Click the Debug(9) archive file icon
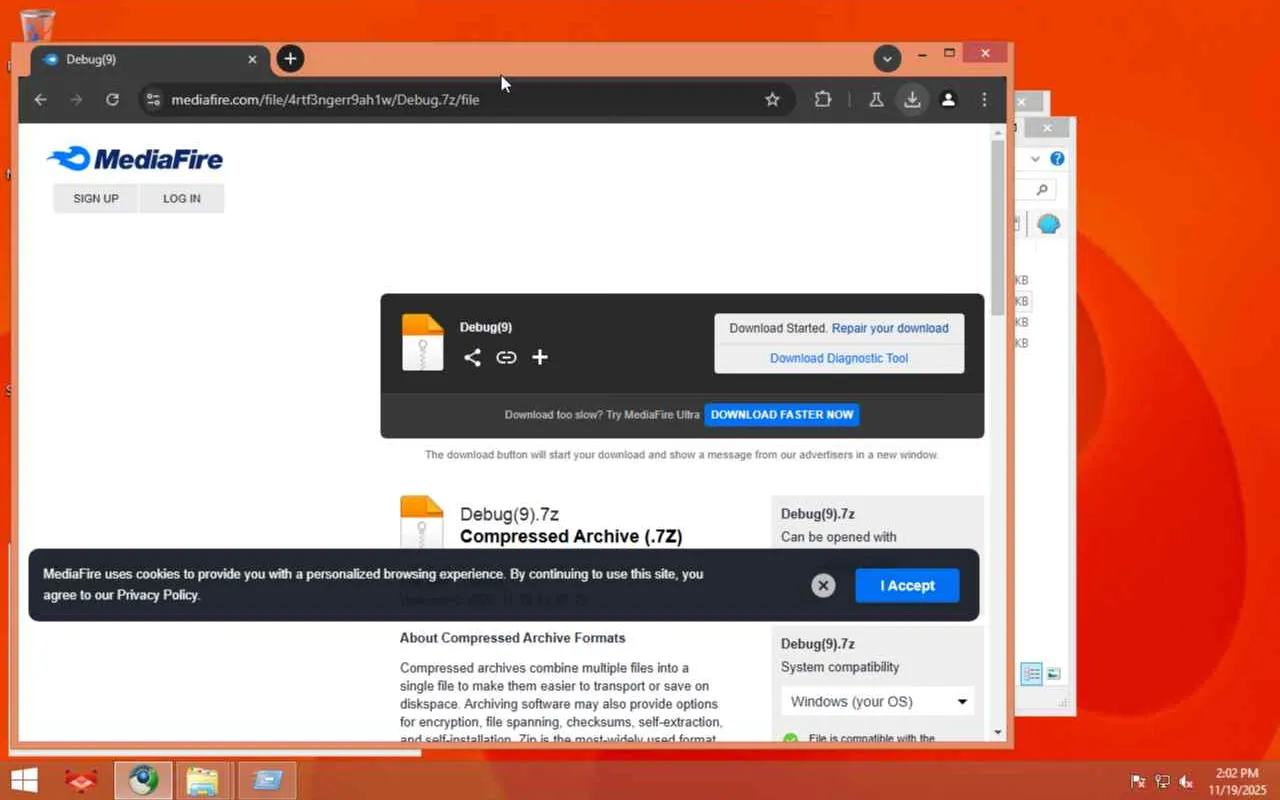 tap(422, 342)
